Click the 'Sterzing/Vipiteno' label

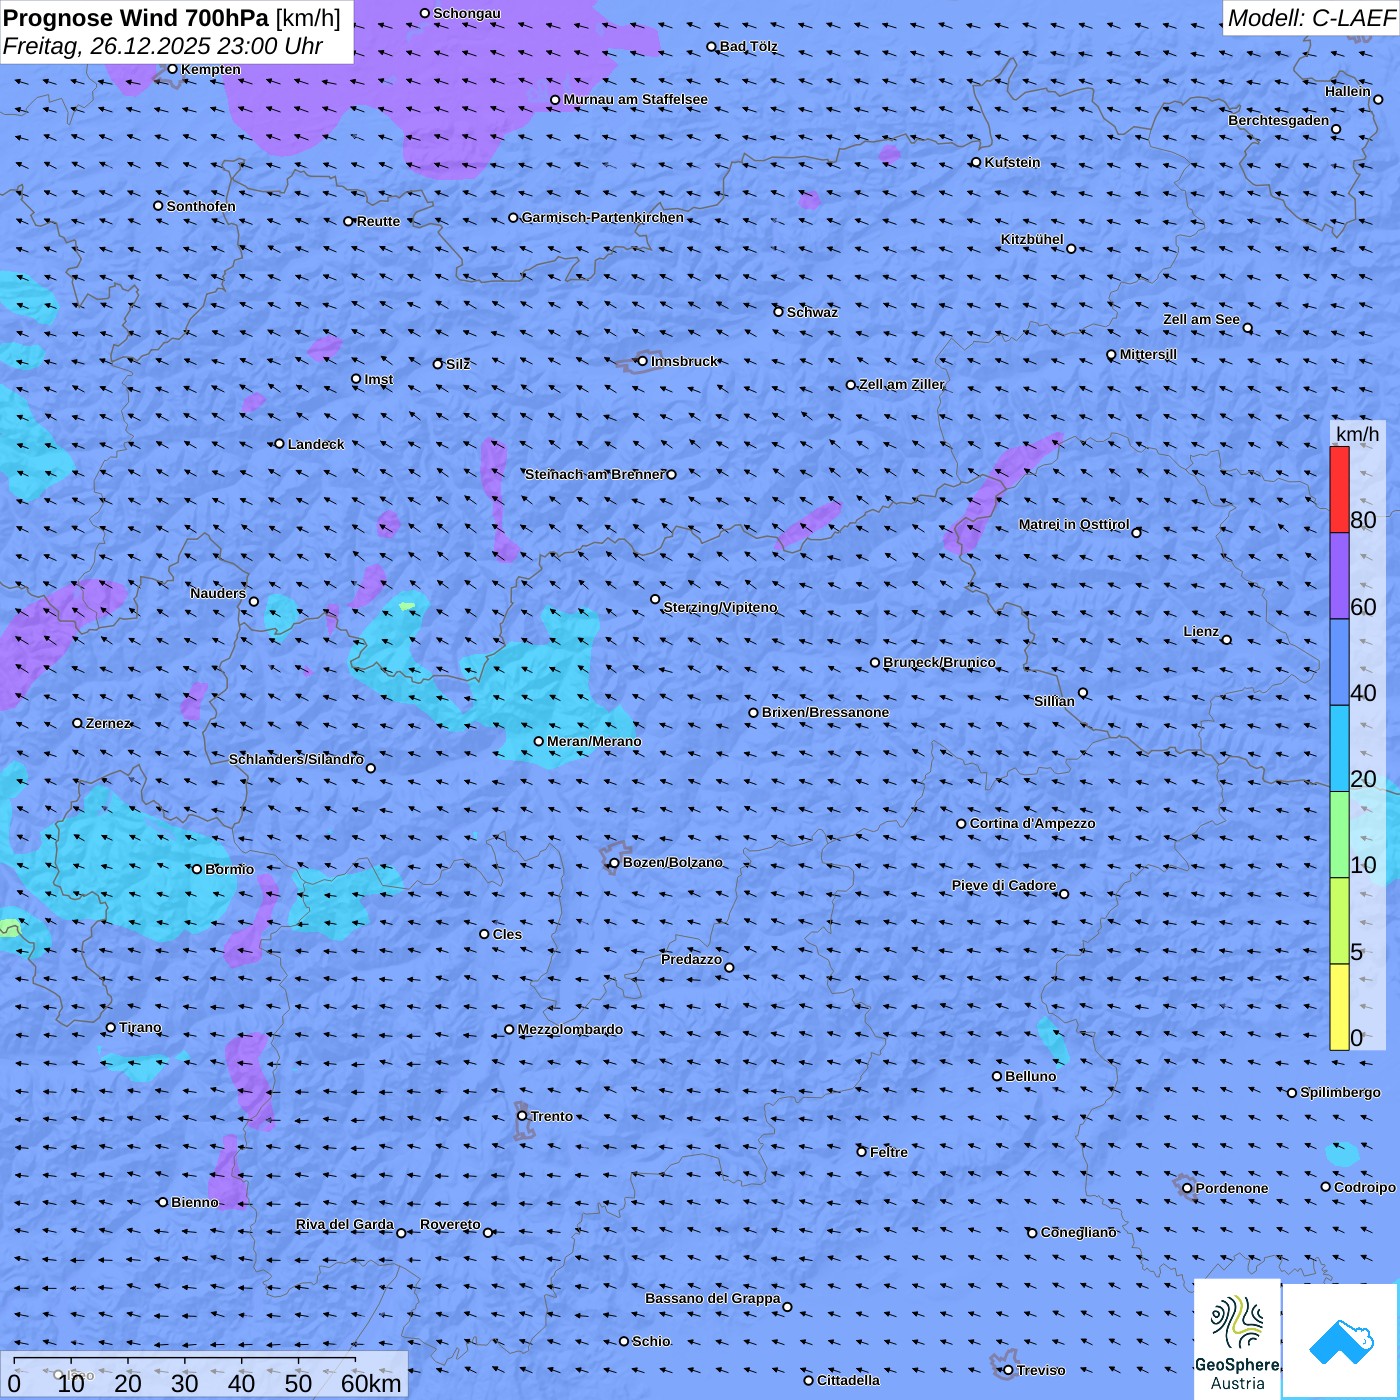pyautogui.click(x=720, y=607)
